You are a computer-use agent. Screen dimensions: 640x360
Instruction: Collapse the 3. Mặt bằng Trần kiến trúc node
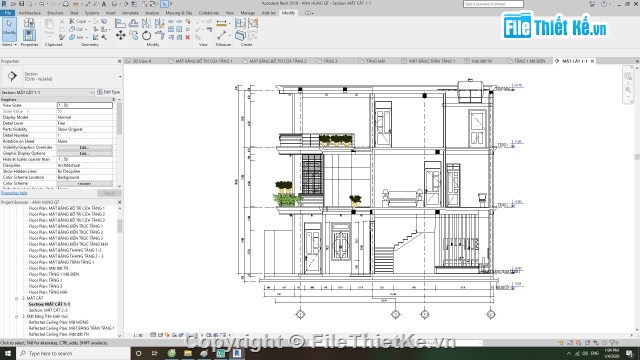pyautogui.click(x=17, y=316)
